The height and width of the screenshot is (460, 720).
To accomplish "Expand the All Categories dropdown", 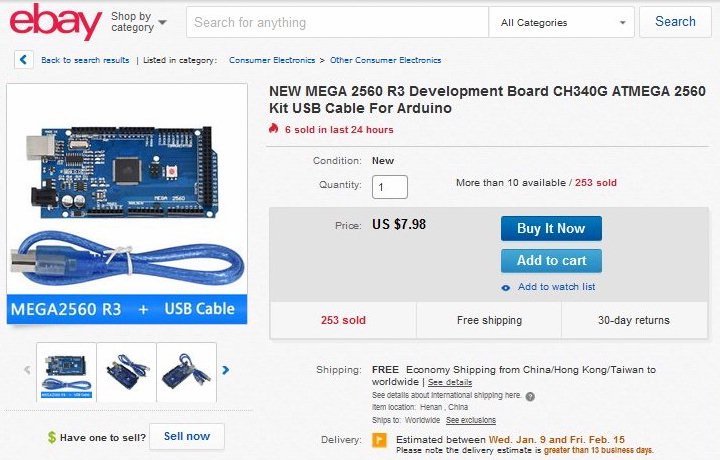I will pos(562,22).
